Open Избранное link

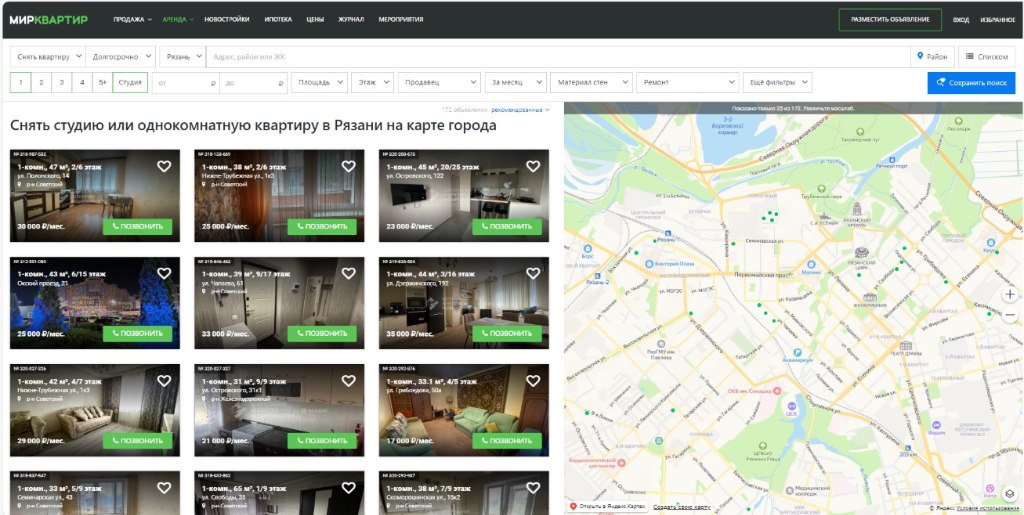[997, 20]
